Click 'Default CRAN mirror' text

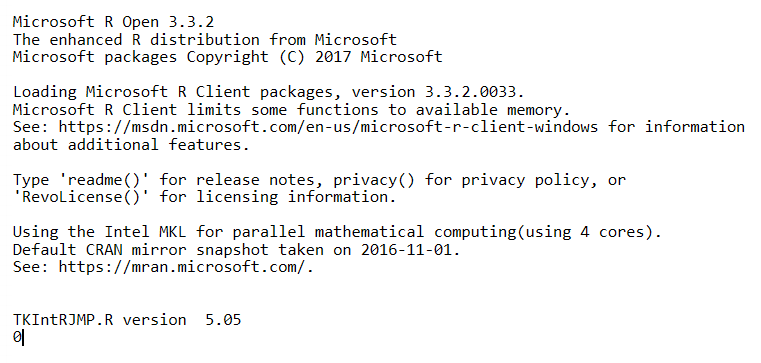(x=99, y=250)
